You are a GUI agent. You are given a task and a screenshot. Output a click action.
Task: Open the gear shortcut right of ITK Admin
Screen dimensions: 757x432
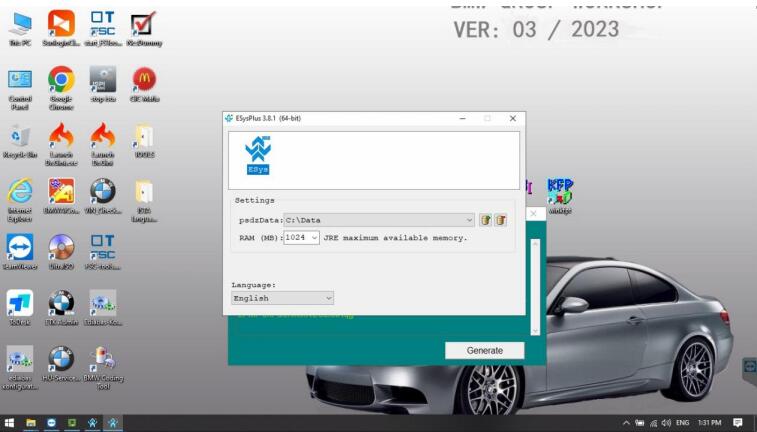click(x=103, y=307)
